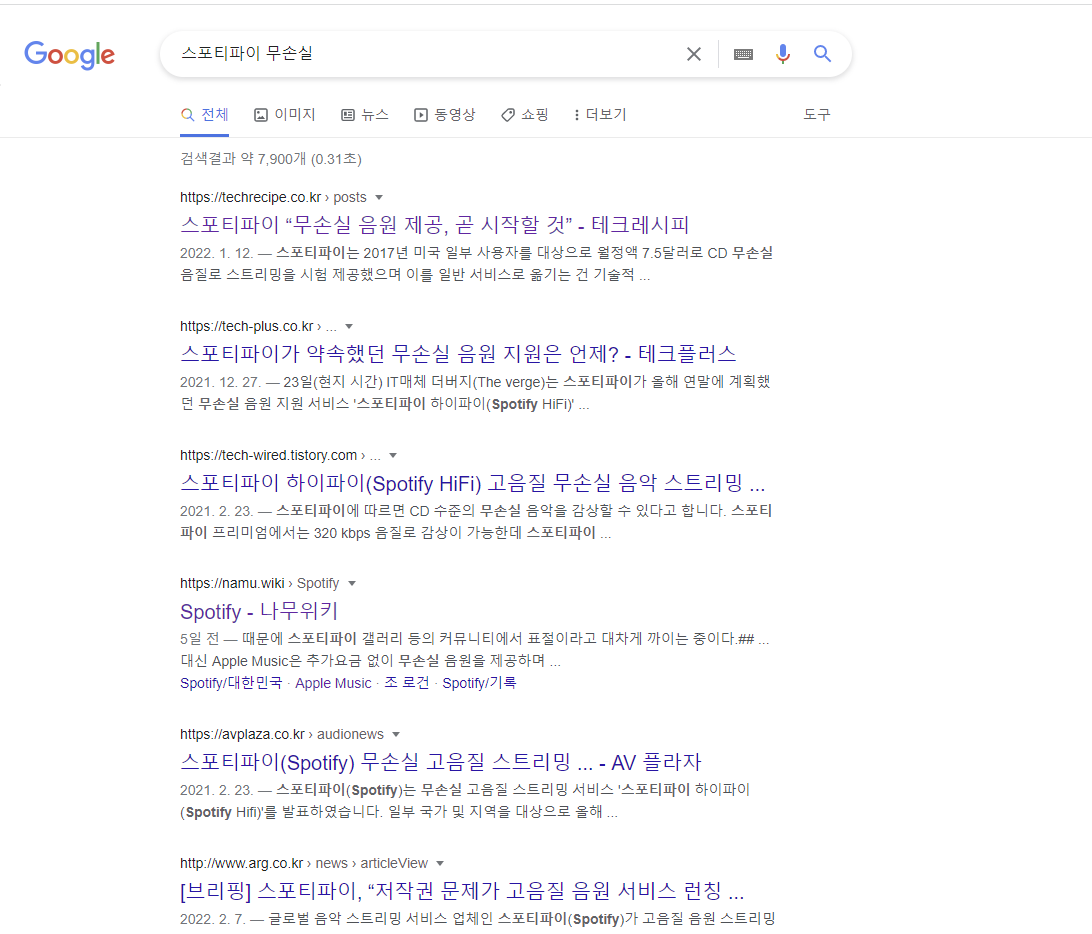Open the on-screen keyboard icon
Image resolution: width=1092 pixels, height=934 pixels.
point(743,54)
